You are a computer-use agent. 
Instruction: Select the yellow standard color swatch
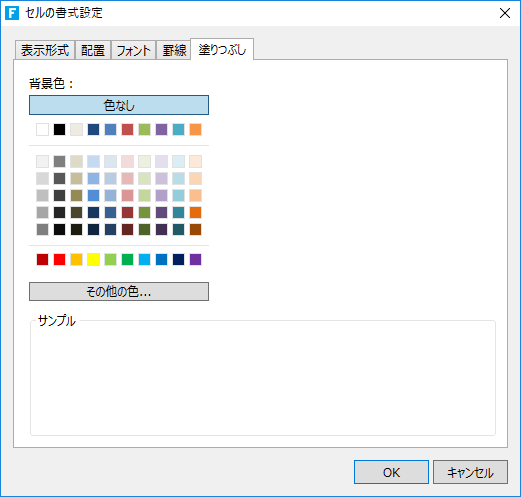tap(93, 259)
